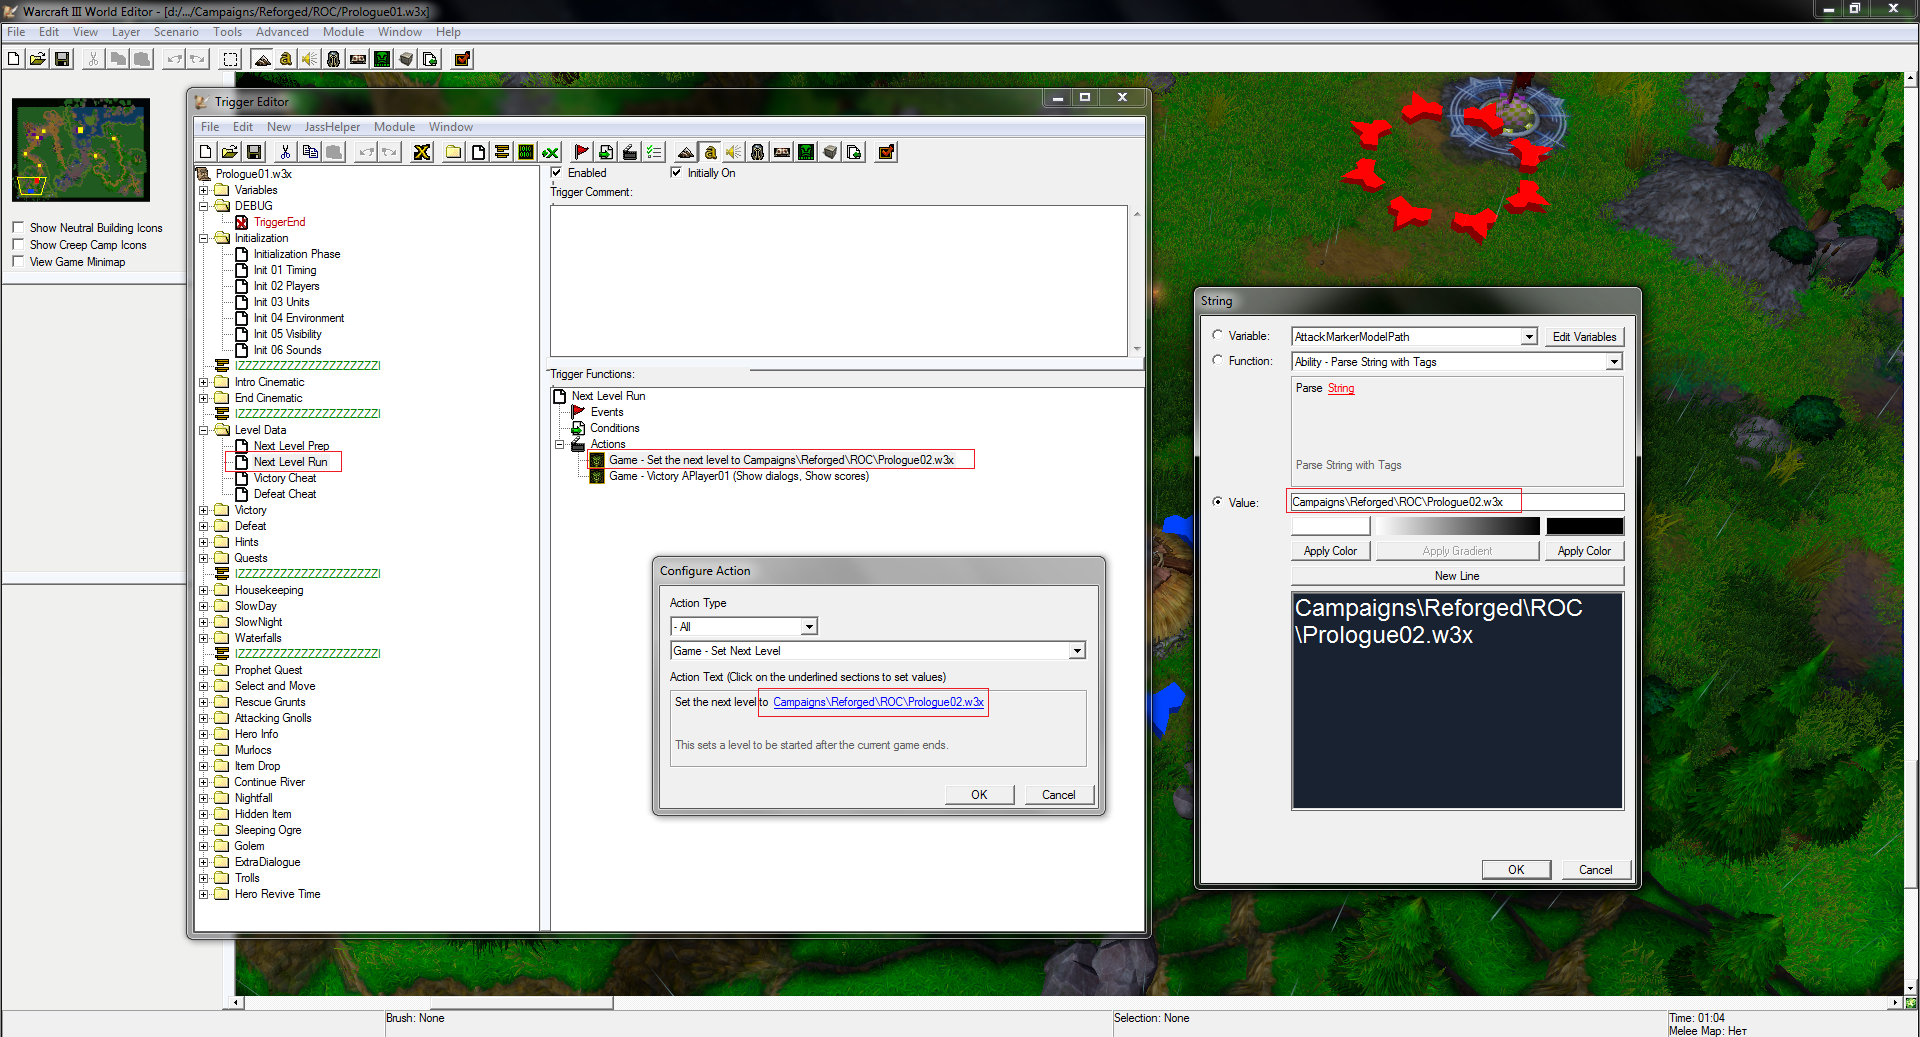Open the Terrain Editor from main toolbar

[262, 59]
